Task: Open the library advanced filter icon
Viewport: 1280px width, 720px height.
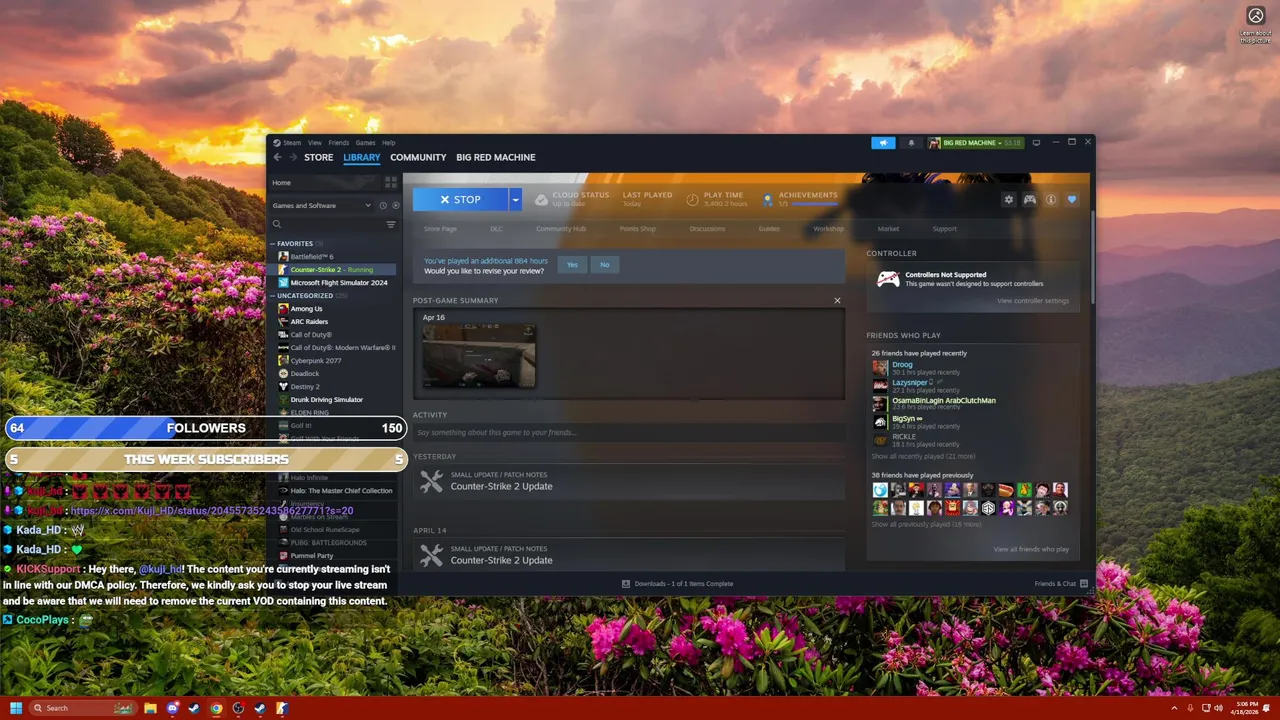Action: [391, 224]
